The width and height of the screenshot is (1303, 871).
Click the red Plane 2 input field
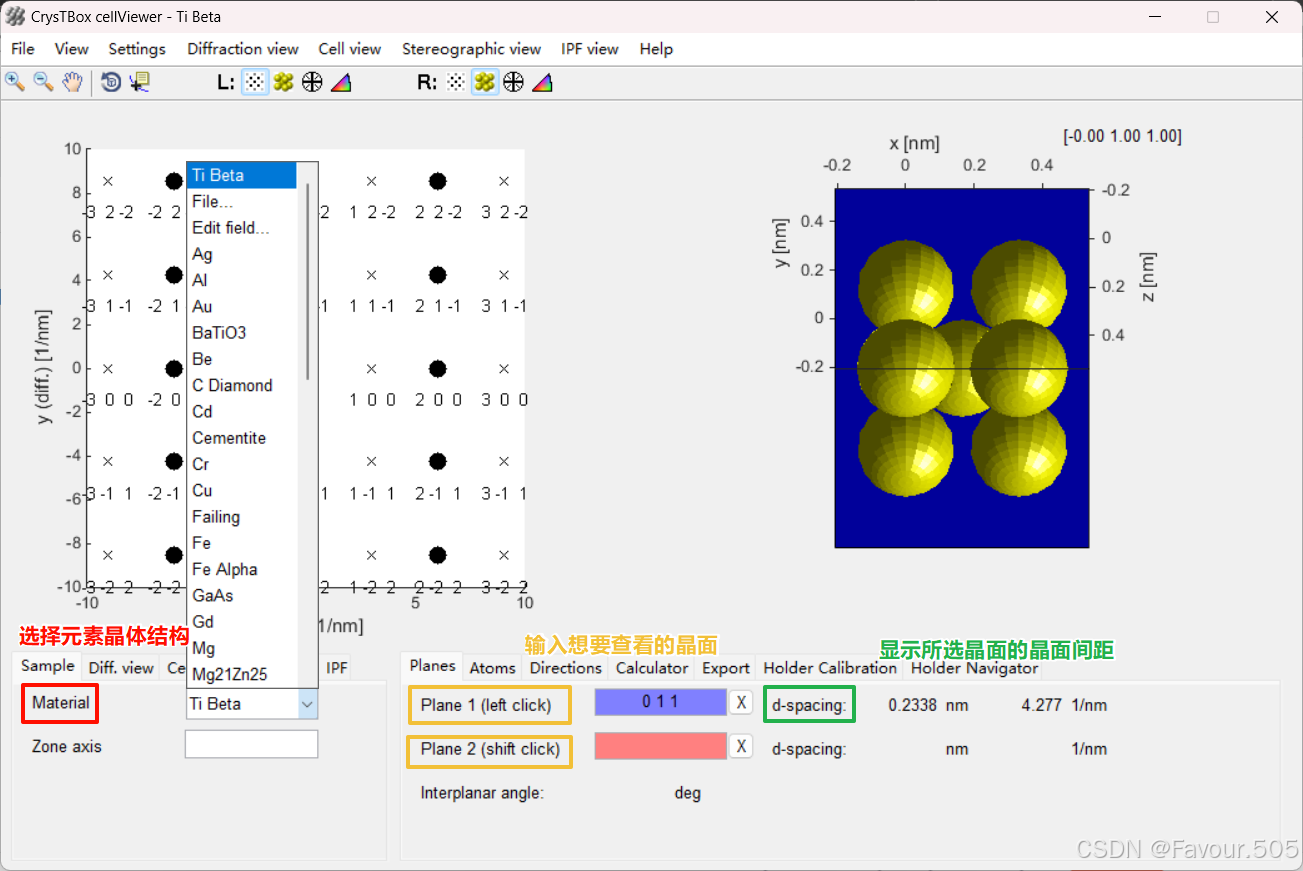pyautogui.click(x=660, y=746)
